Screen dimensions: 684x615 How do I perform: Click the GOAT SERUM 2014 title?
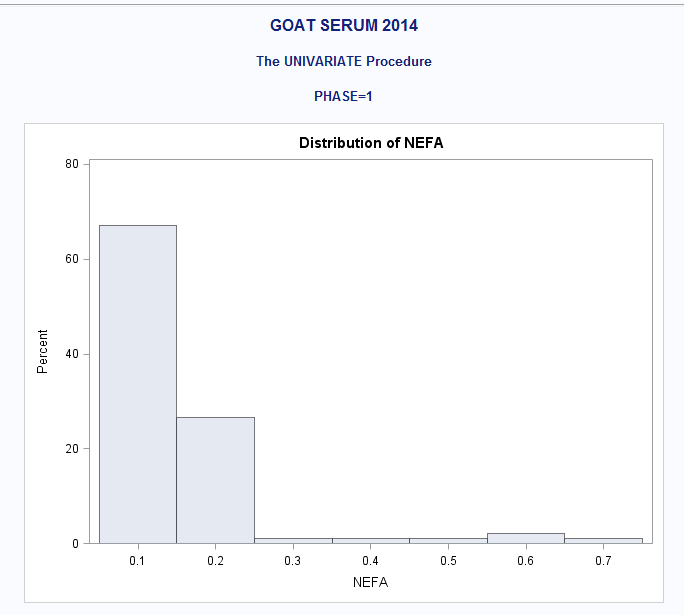pos(344,25)
